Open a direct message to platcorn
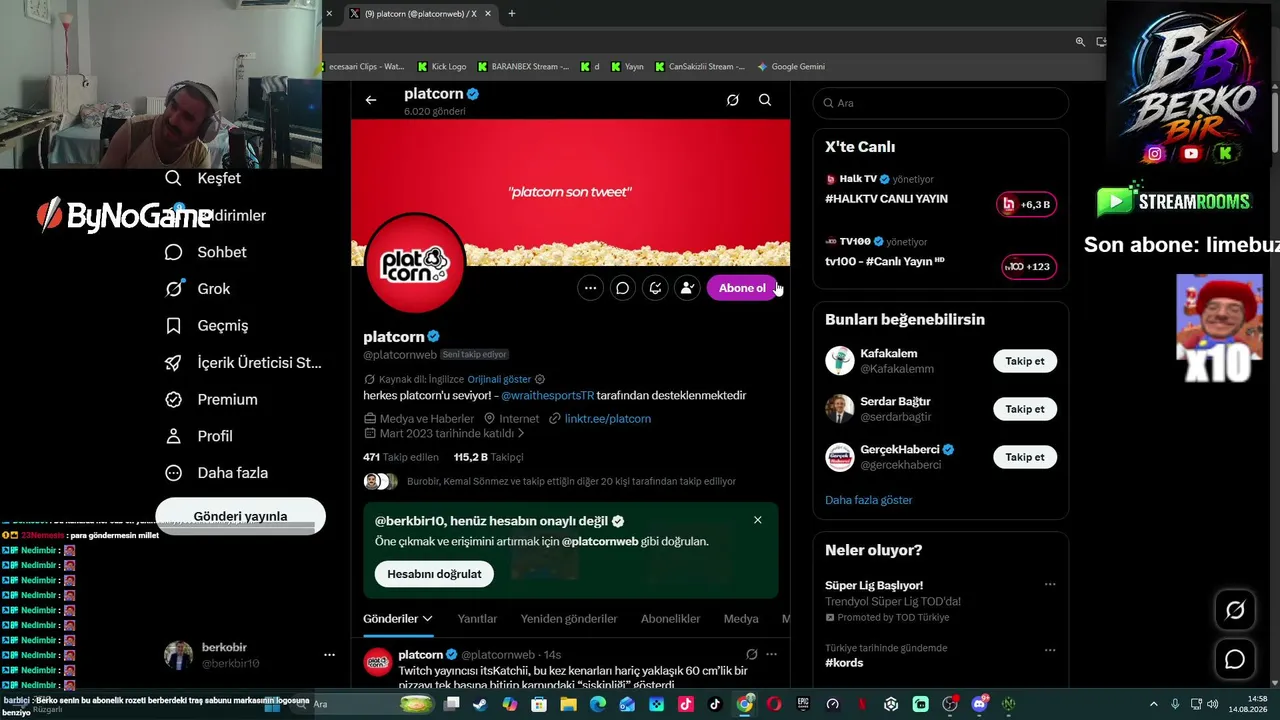Image resolution: width=1280 pixels, height=720 pixels. pos(622,288)
